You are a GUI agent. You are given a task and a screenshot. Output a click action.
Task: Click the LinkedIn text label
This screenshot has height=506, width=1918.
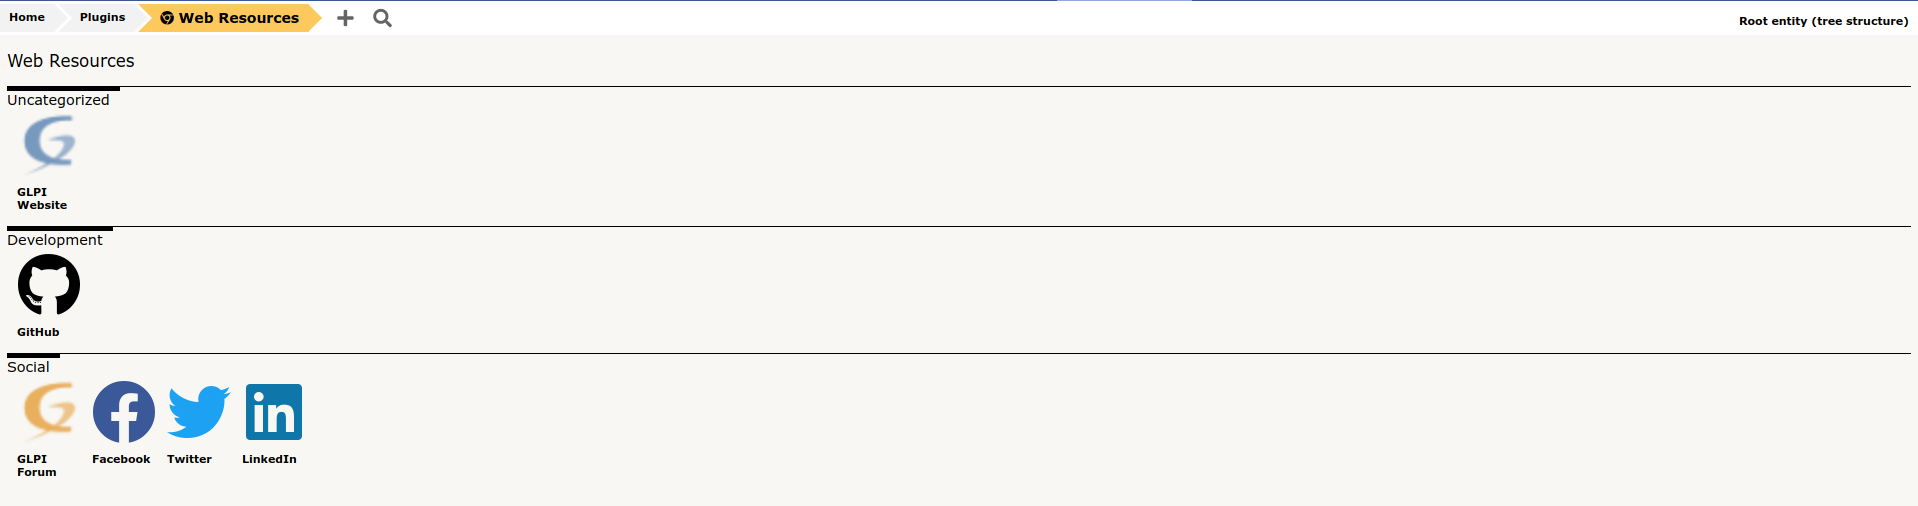pyautogui.click(x=269, y=459)
